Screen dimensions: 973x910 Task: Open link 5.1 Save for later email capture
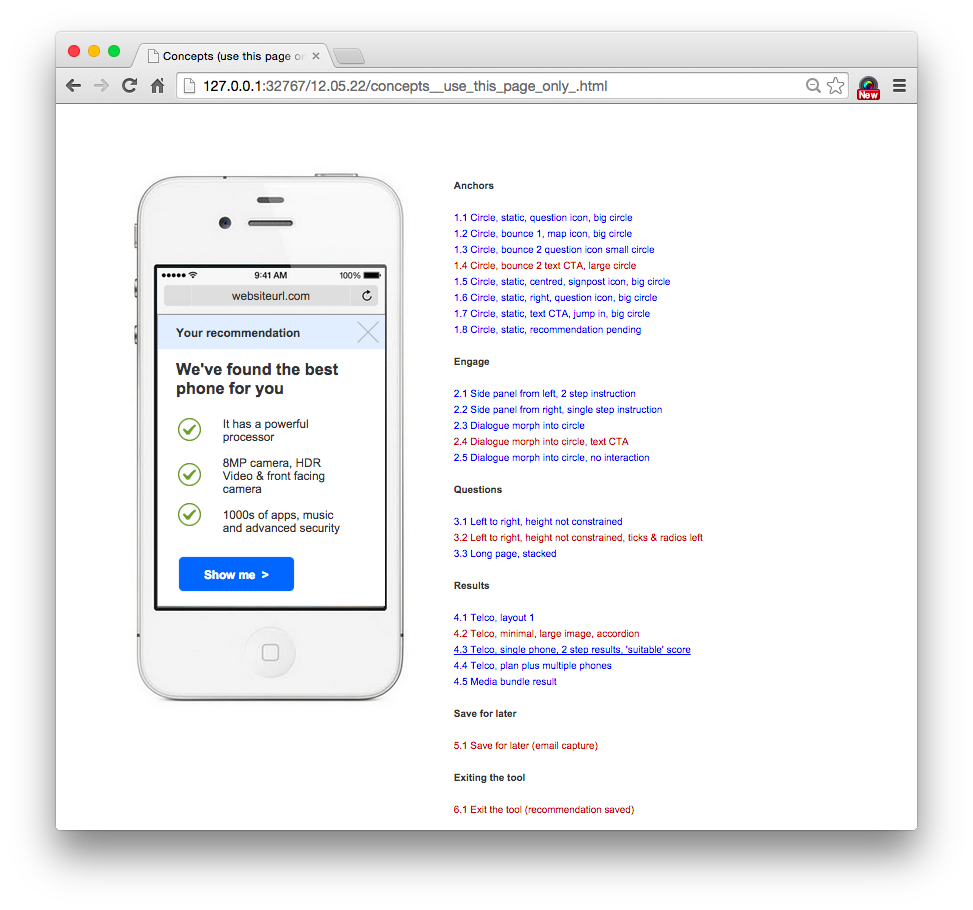coord(526,746)
